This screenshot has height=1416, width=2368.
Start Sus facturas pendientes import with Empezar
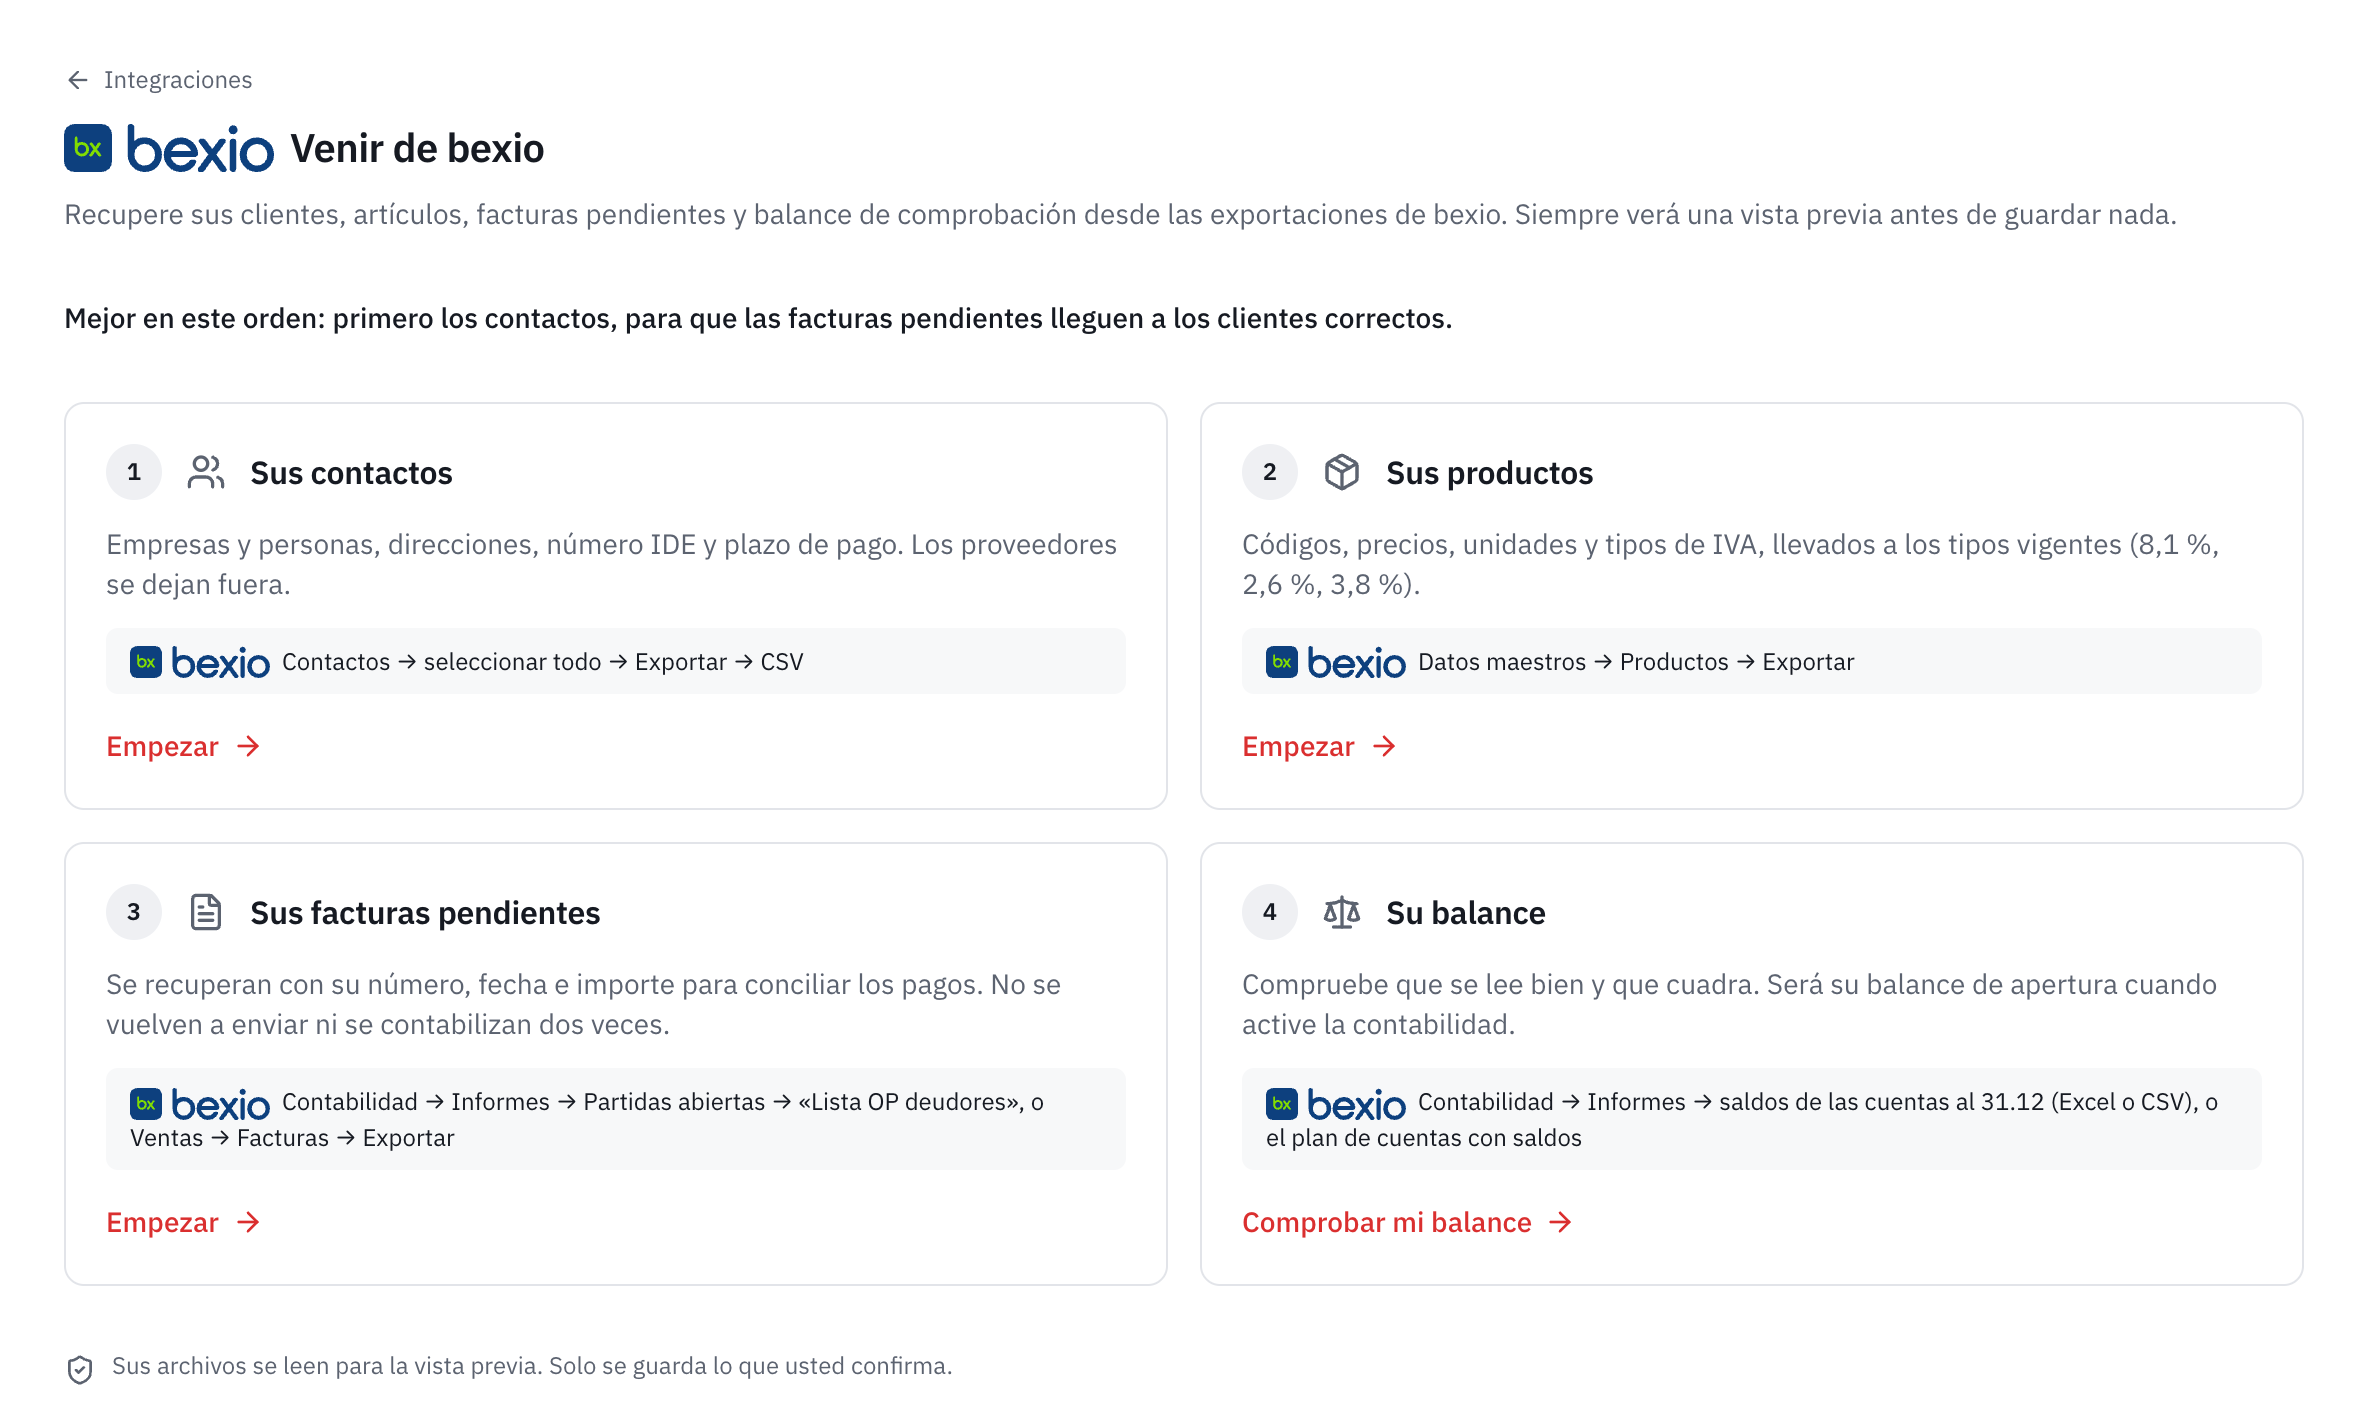pos(184,1222)
